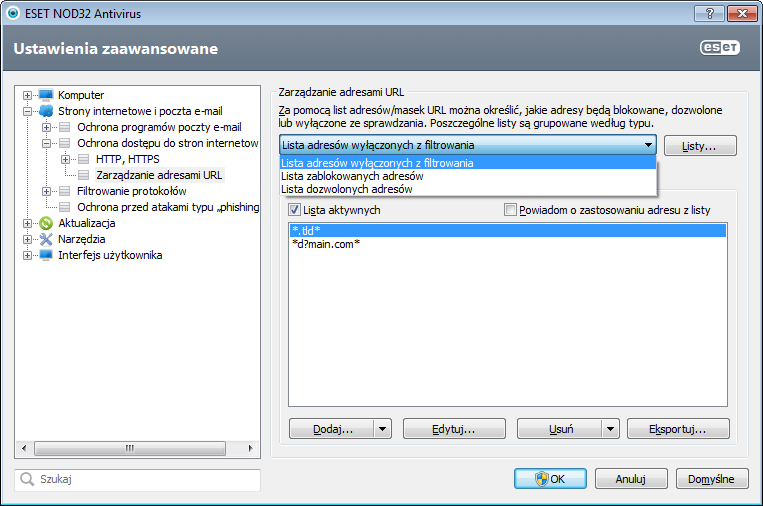Click the ESET logo in header
The width and height of the screenshot is (763, 506).
point(720,47)
